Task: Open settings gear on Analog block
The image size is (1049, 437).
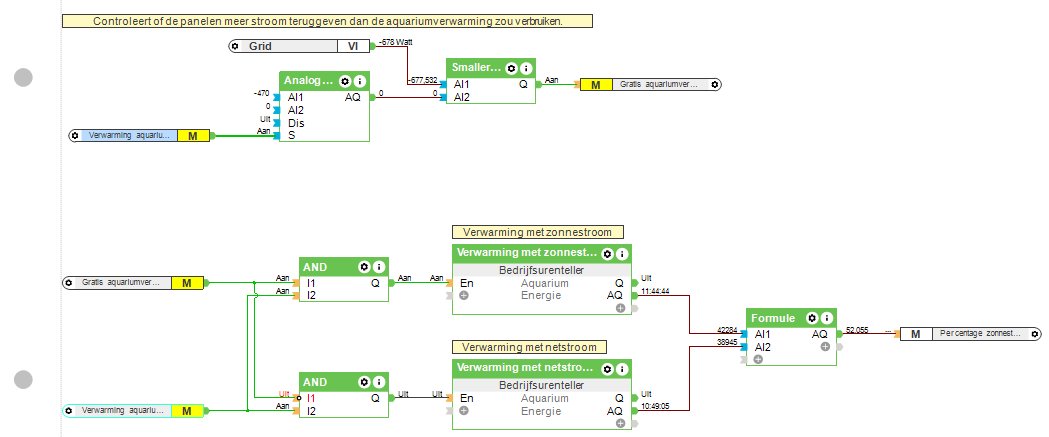Action: click(344, 81)
